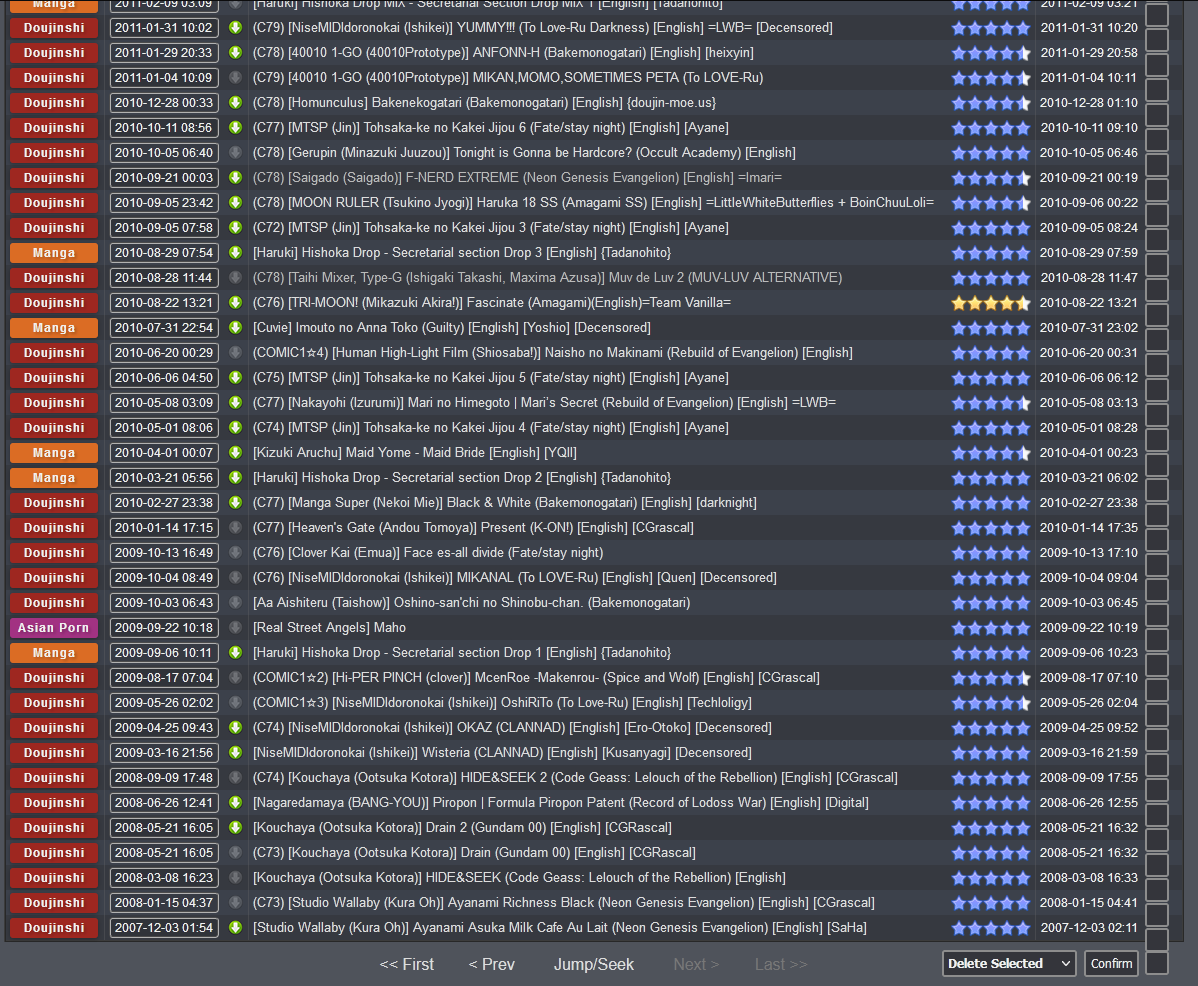
Task: Click the timestamp 2008-03-08 16:33
Action: tap(1089, 878)
